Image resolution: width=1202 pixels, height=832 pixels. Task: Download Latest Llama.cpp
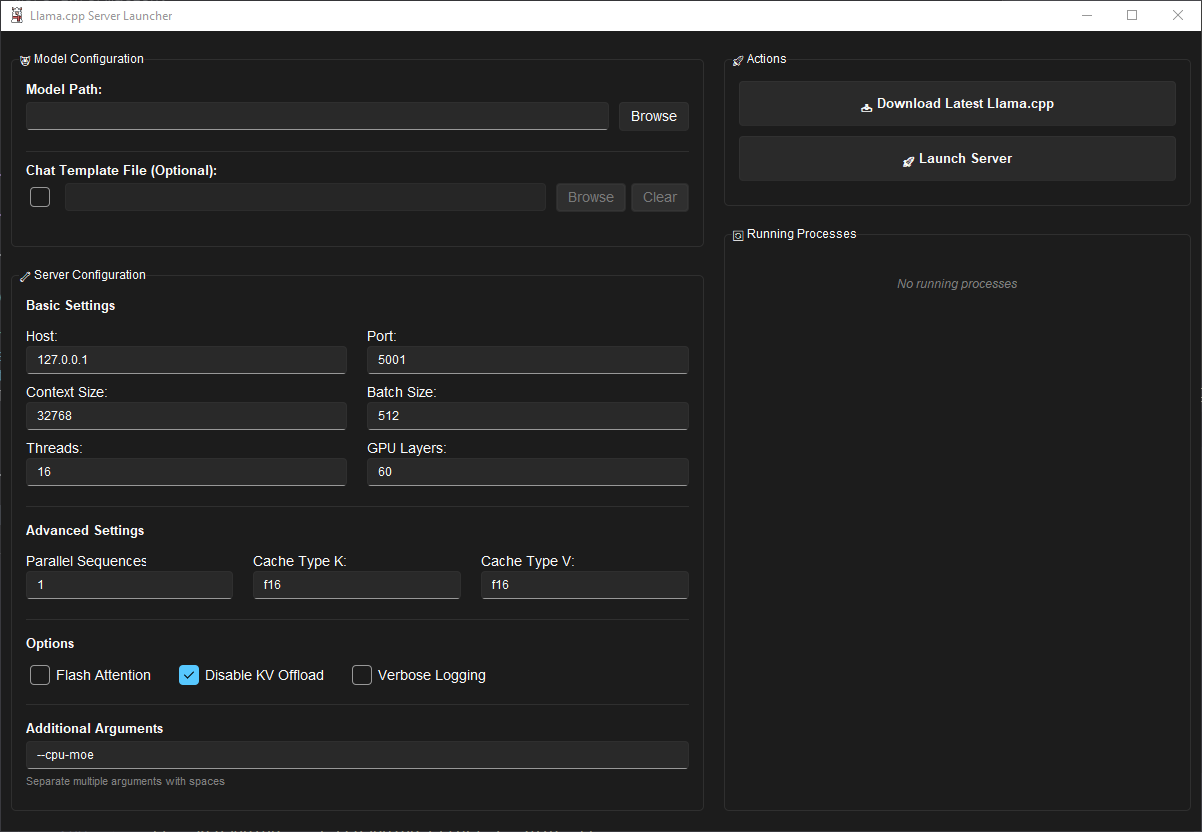click(957, 104)
